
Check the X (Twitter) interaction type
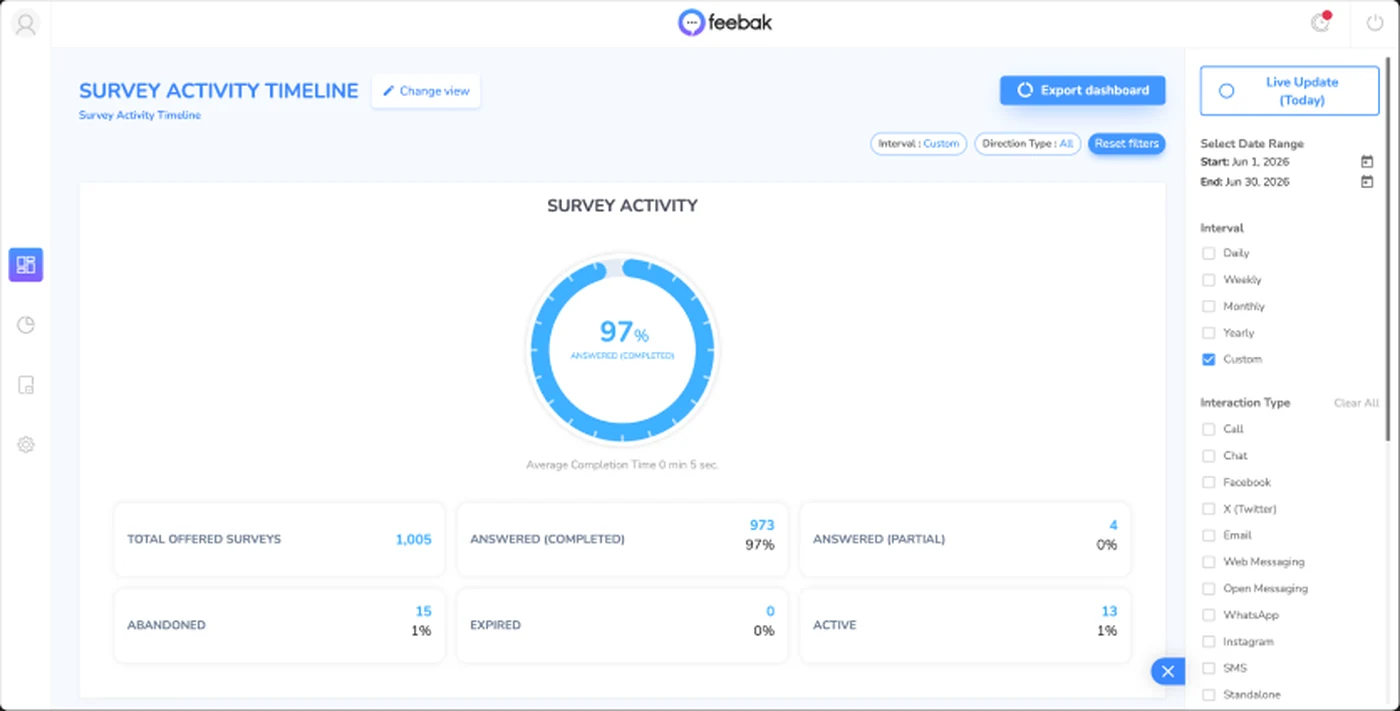tap(1209, 509)
